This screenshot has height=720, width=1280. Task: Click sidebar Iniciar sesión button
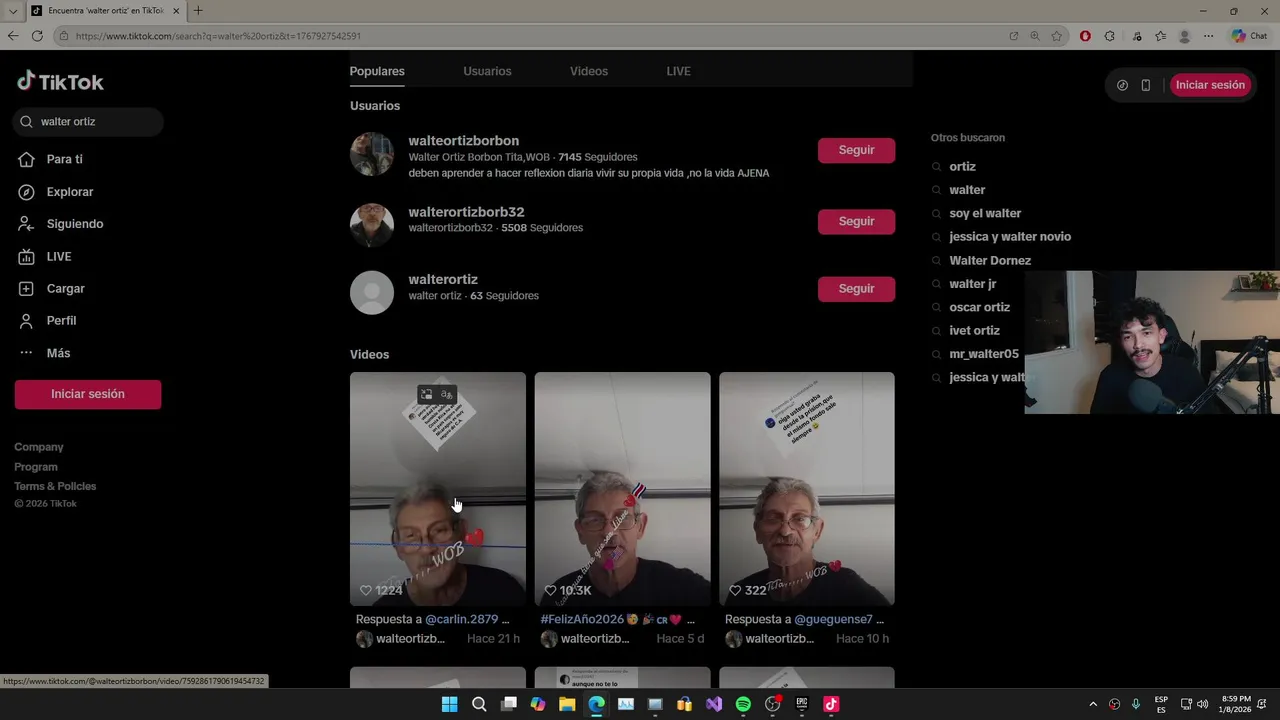[x=88, y=394]
